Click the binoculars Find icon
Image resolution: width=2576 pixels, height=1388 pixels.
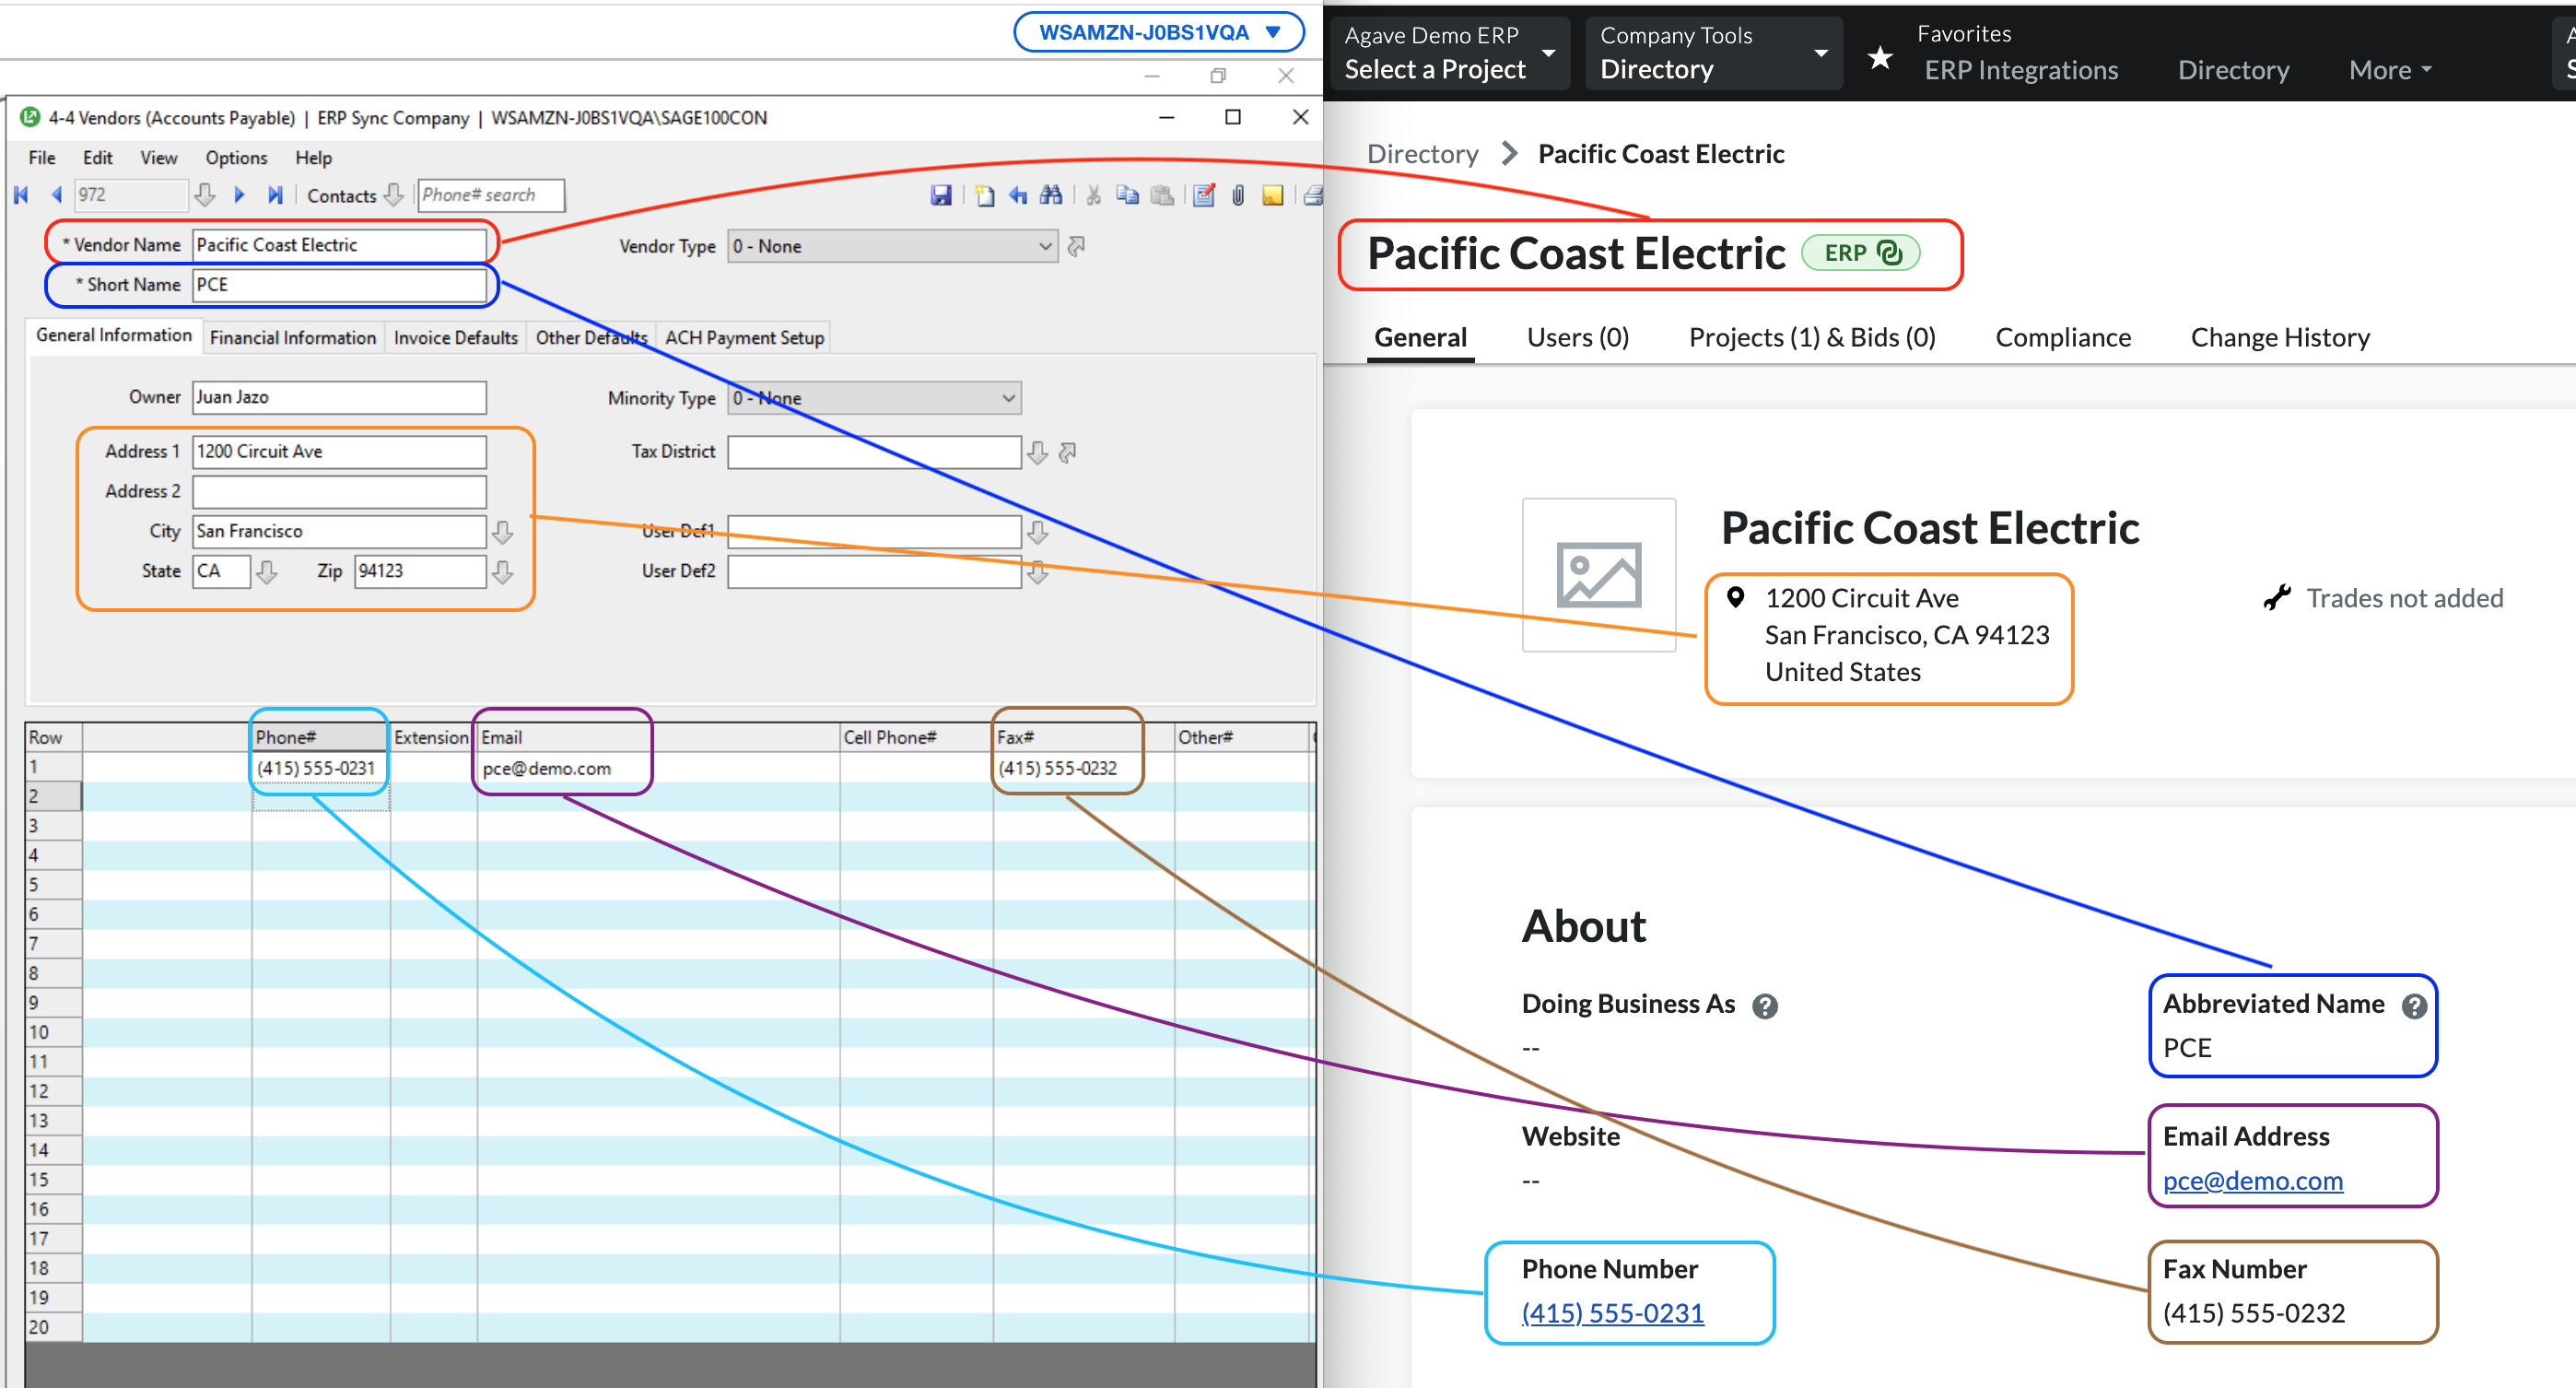pos(1051,195)
